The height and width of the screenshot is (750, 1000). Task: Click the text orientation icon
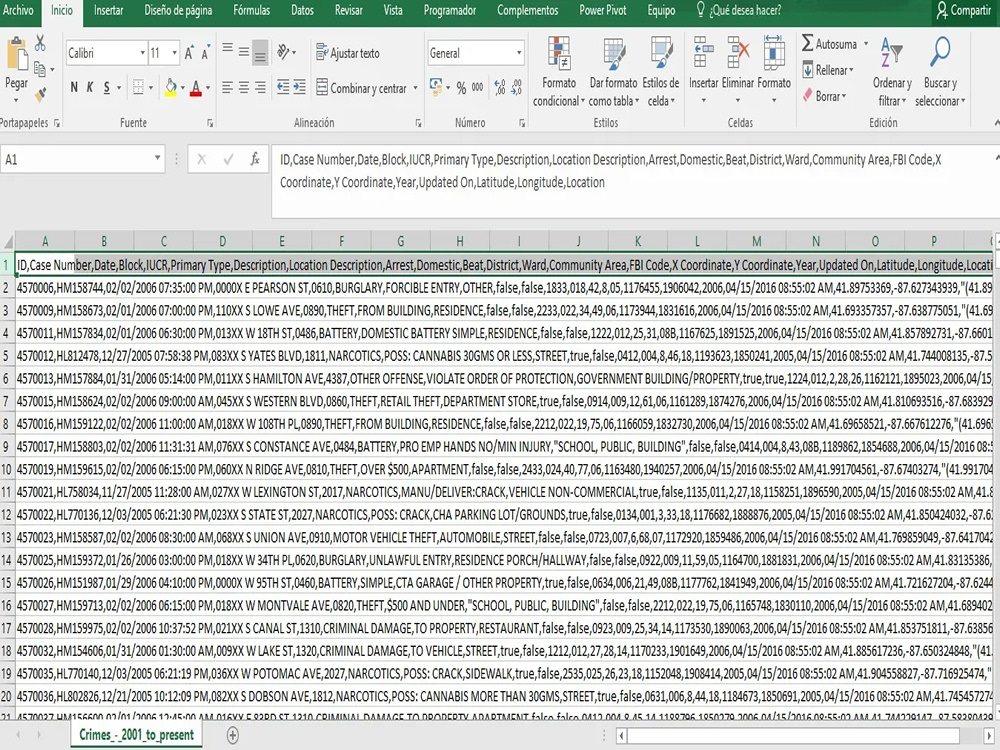pyautogui.click(x=283, y=52)
